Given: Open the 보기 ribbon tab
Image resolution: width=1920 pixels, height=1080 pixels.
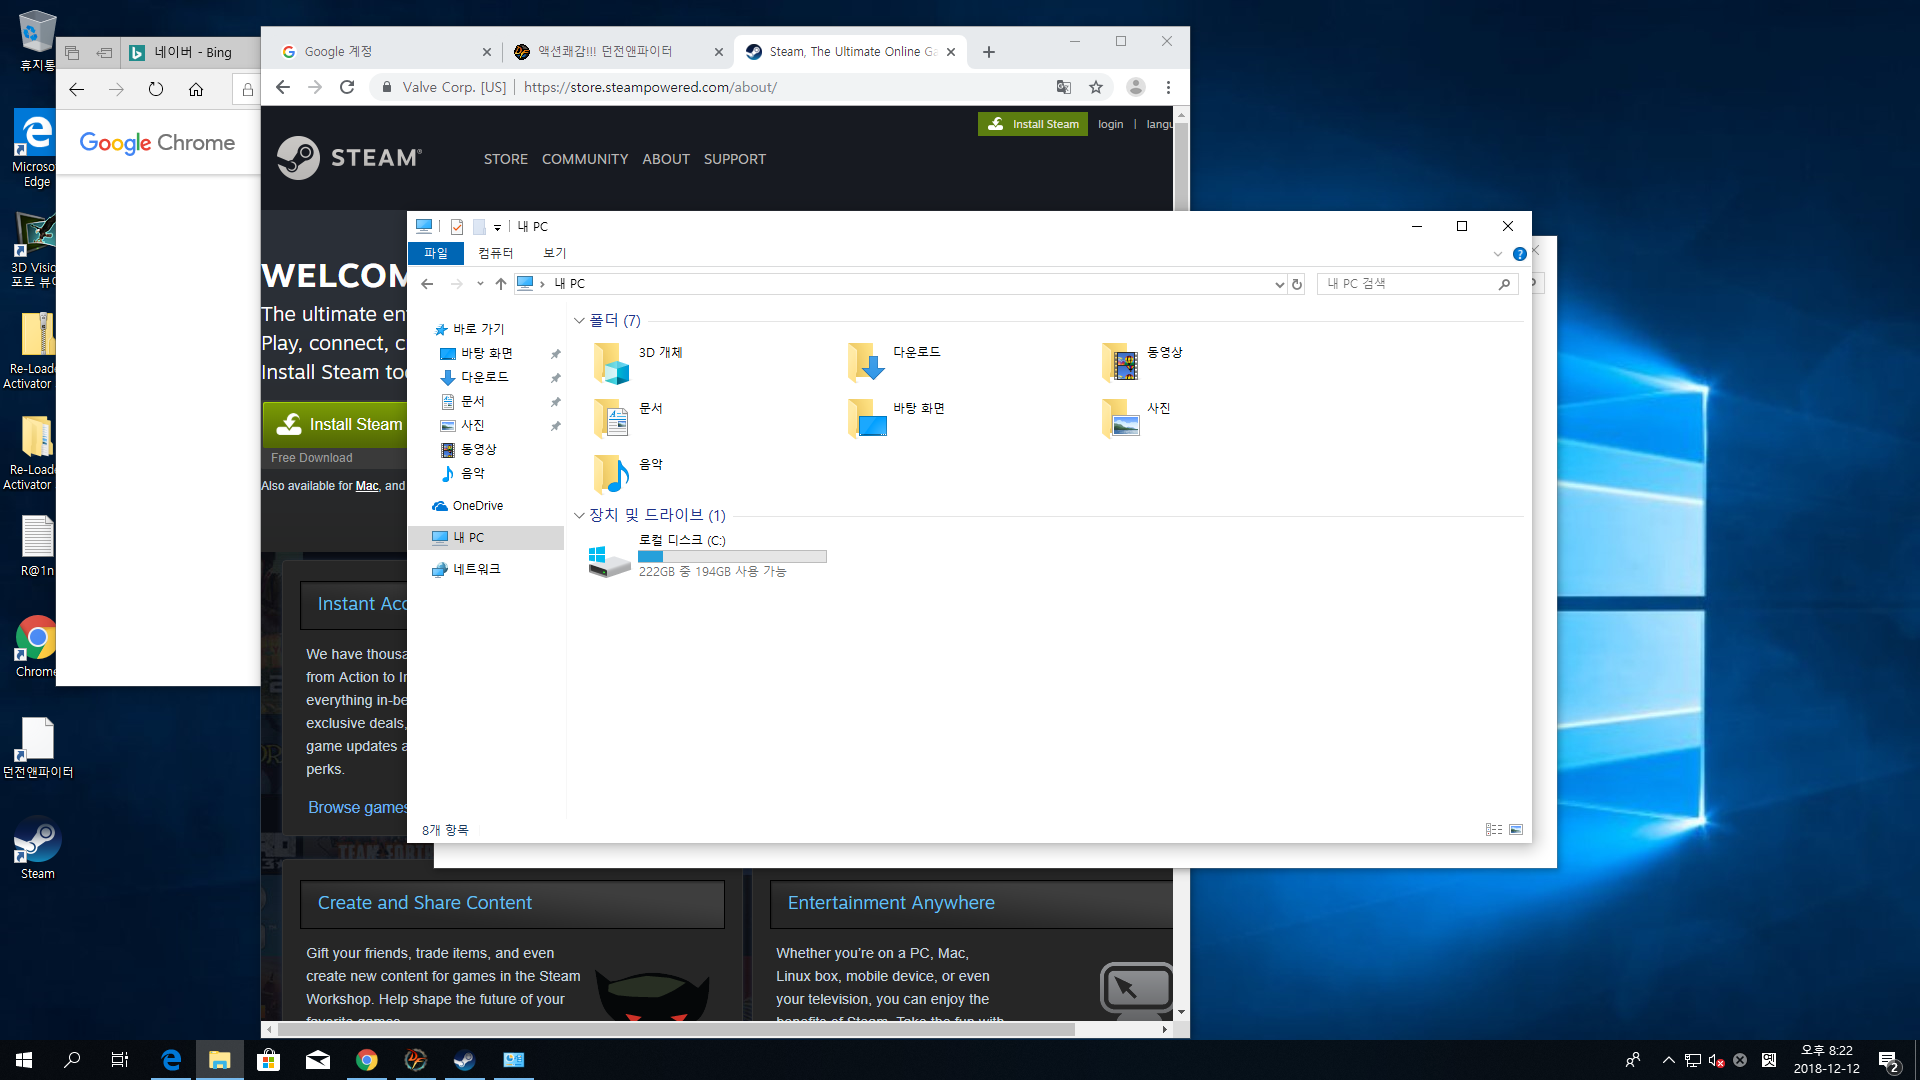Looking at the screenshot, I should click(x=554, y=254).
